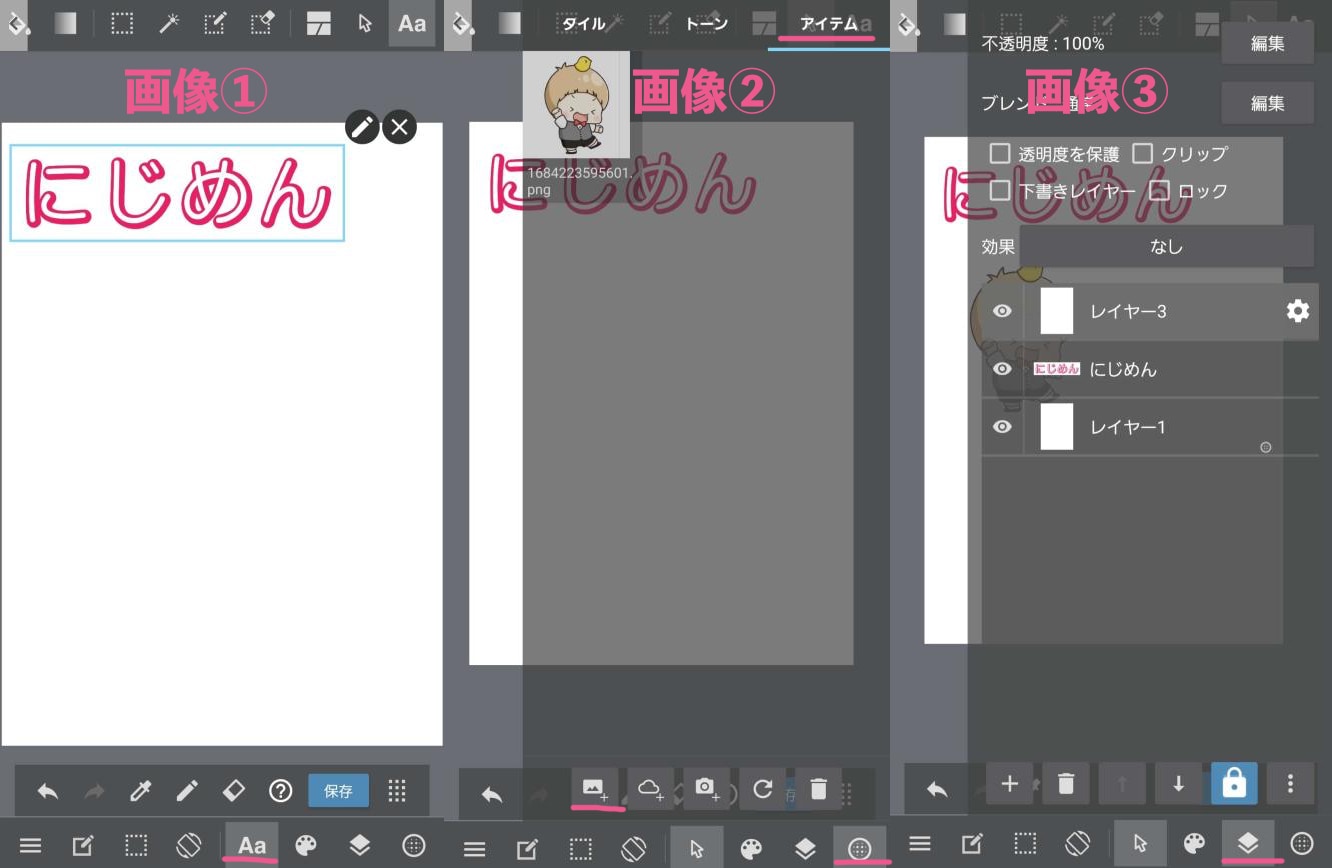The width and height of the screenshot is (1332, 868).
Task: Switch to the タイル tab in image ②
Action: [583, 23]
